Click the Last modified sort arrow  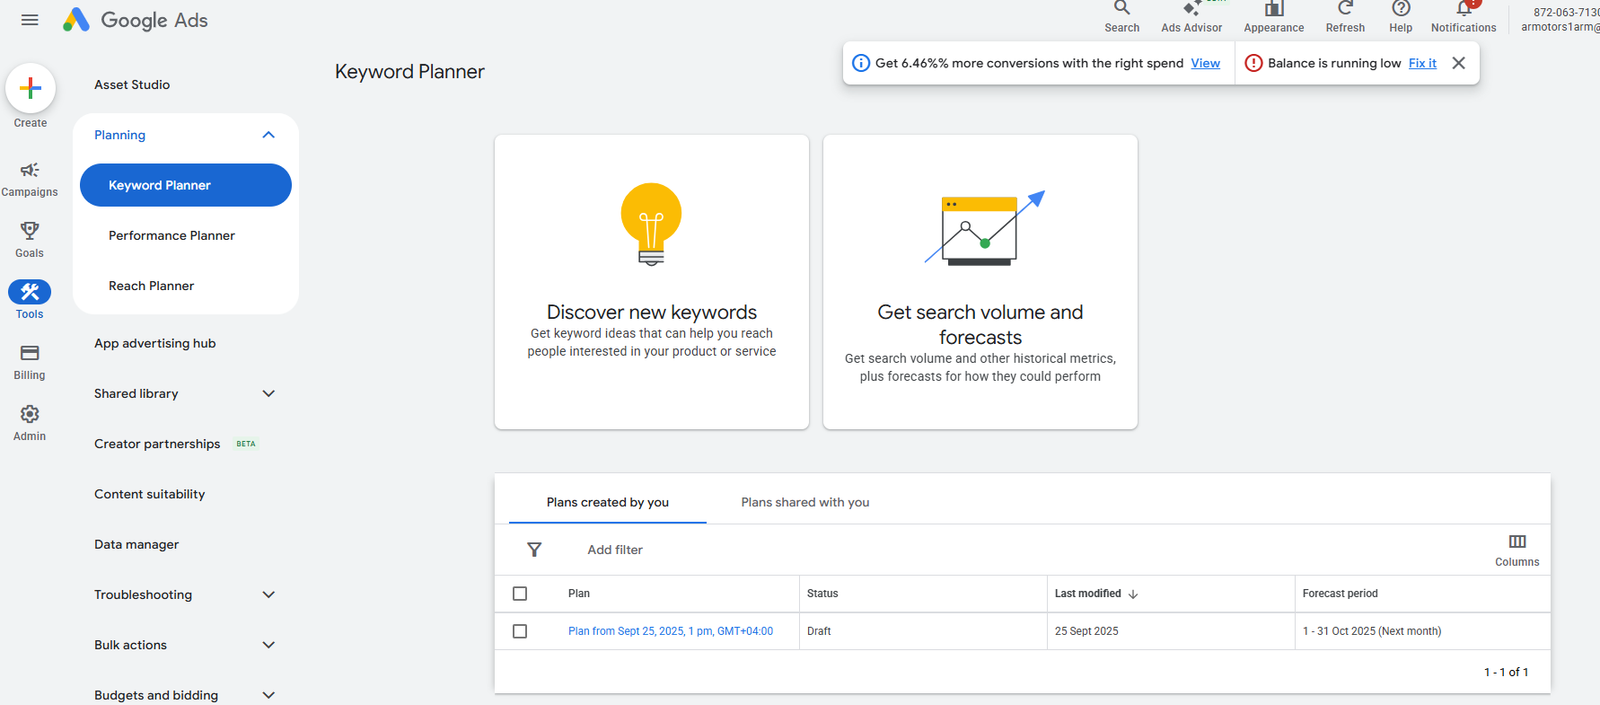click(x=1133, y=594)
